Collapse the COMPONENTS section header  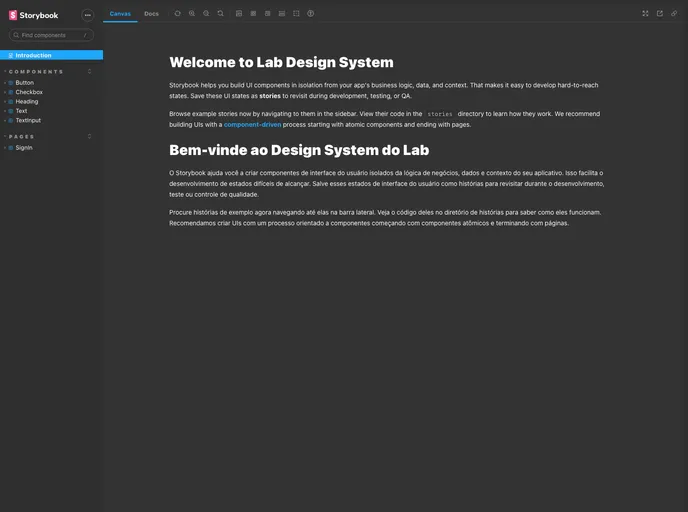pyautogui.click(x=36, y=72)
